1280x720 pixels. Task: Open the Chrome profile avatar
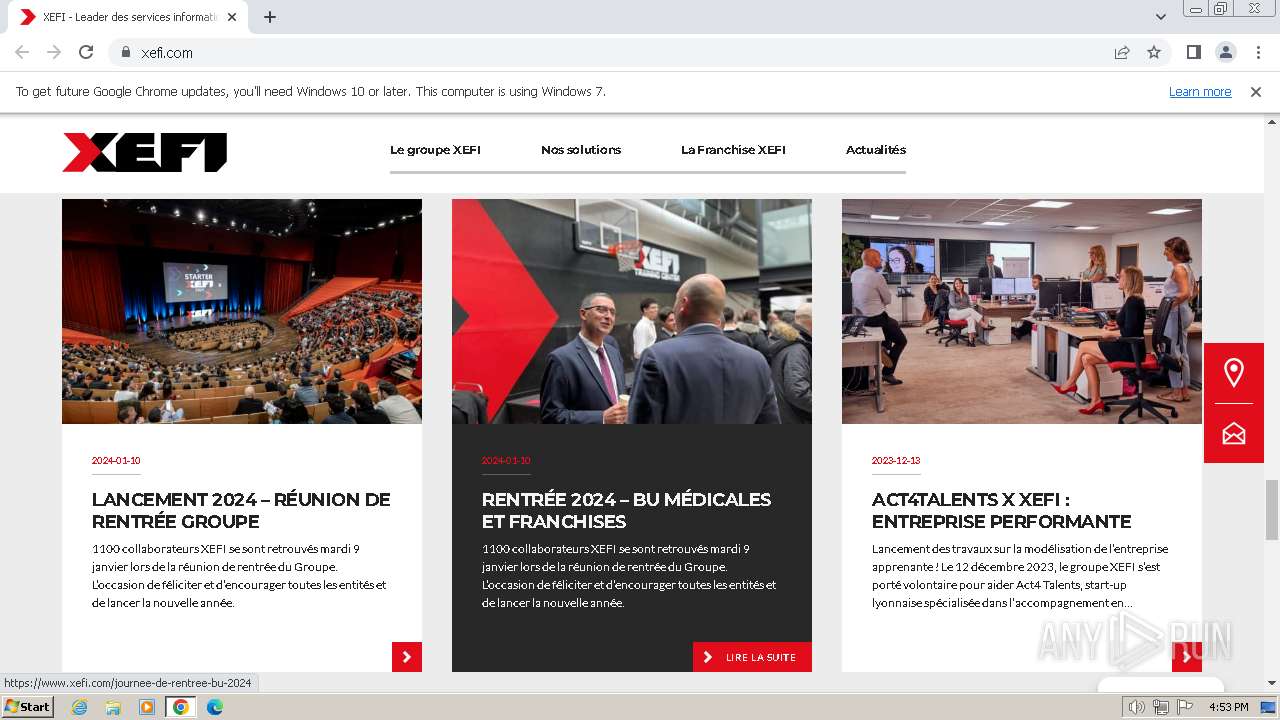[x=1225, y=52]
